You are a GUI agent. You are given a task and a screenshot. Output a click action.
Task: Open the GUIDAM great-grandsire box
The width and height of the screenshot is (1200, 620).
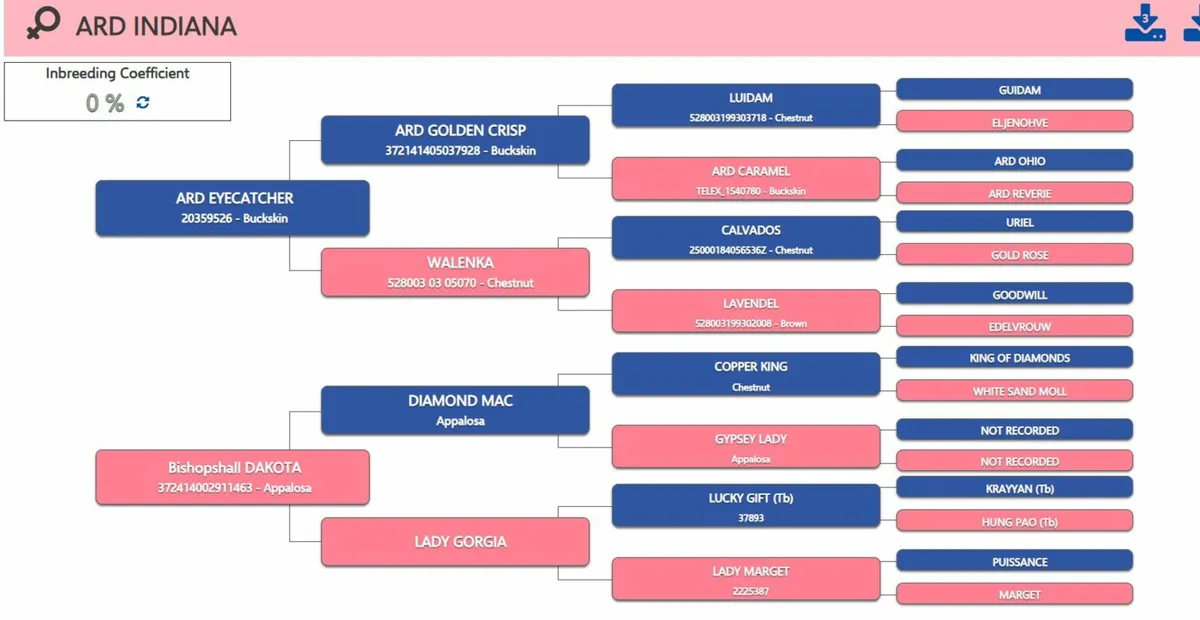[1014, 90]
